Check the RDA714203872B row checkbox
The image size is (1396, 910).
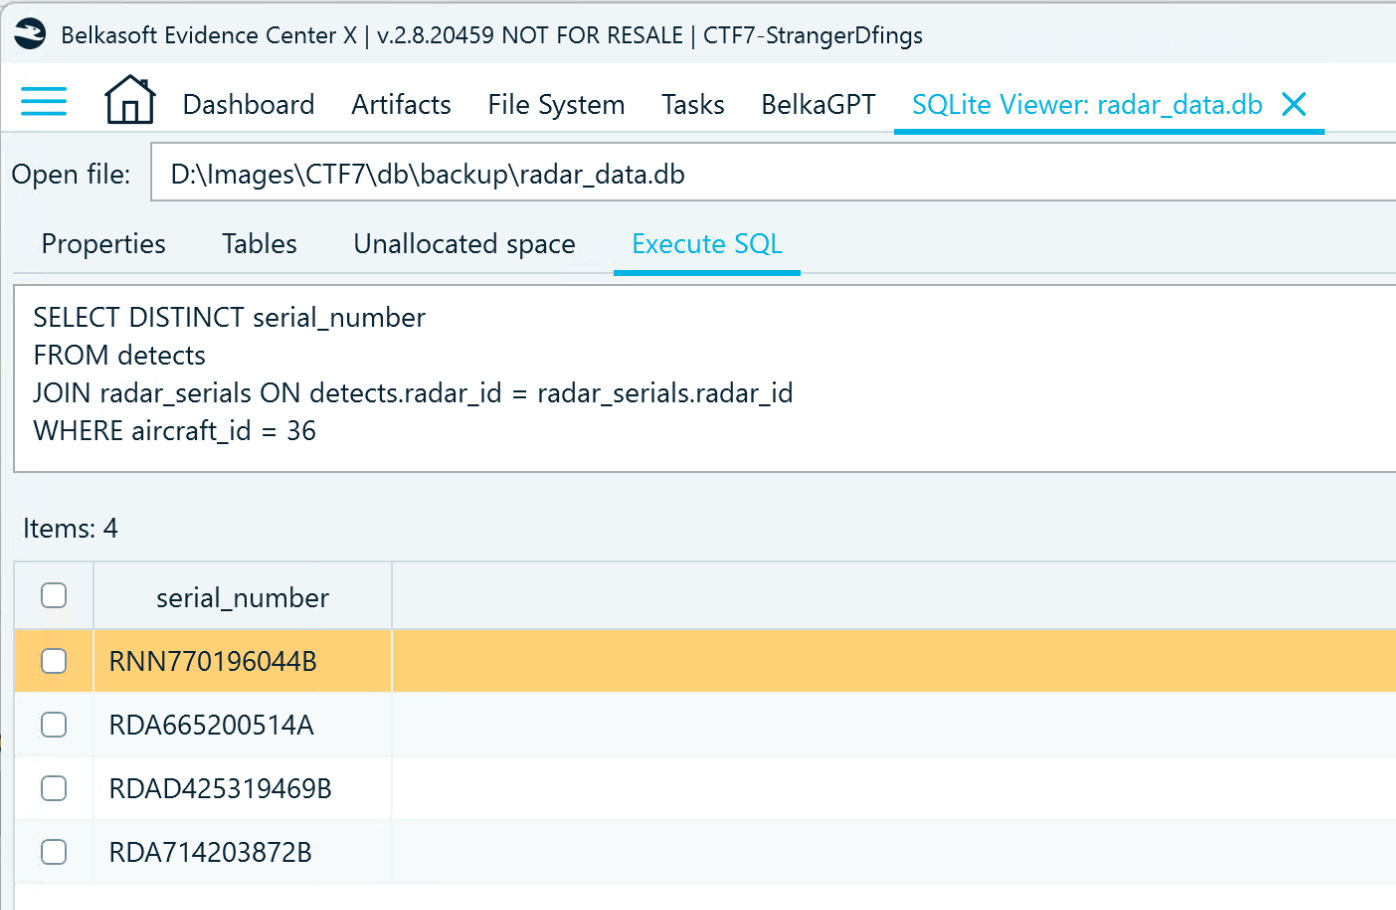click(54, 852)
